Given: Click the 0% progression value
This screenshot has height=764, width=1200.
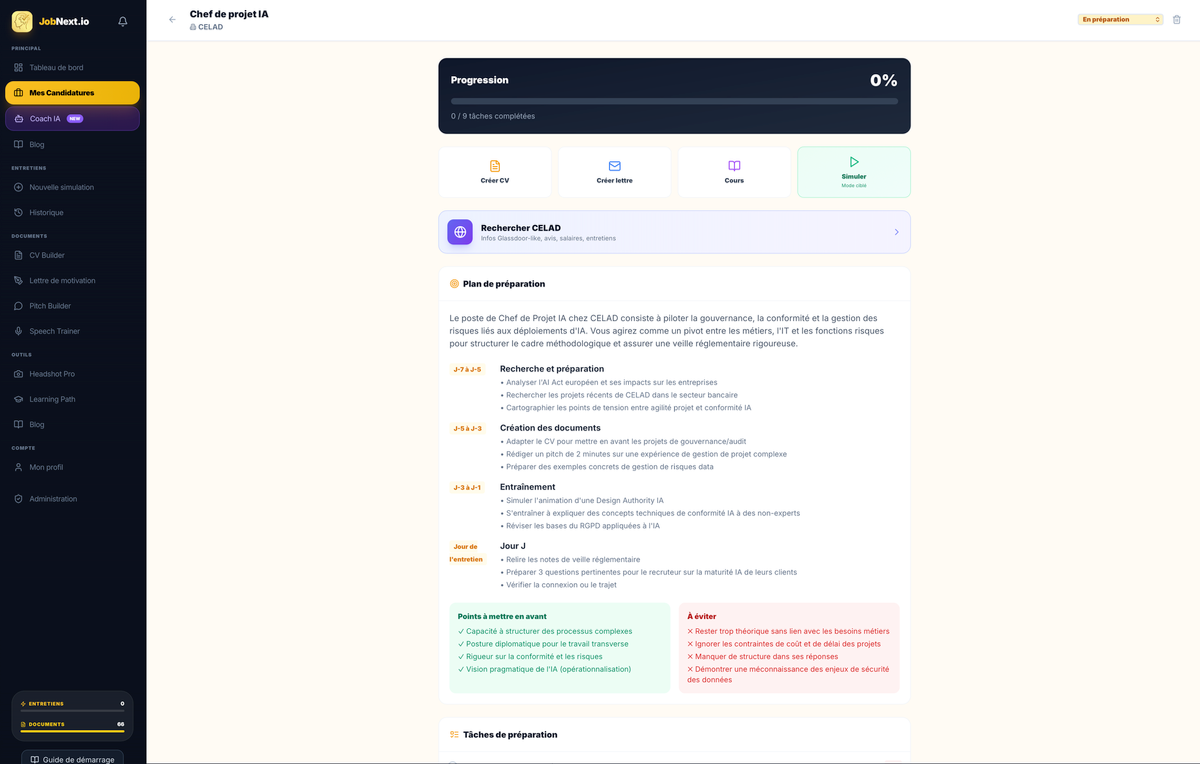Looking at the screenshot, I should [884, 81].
